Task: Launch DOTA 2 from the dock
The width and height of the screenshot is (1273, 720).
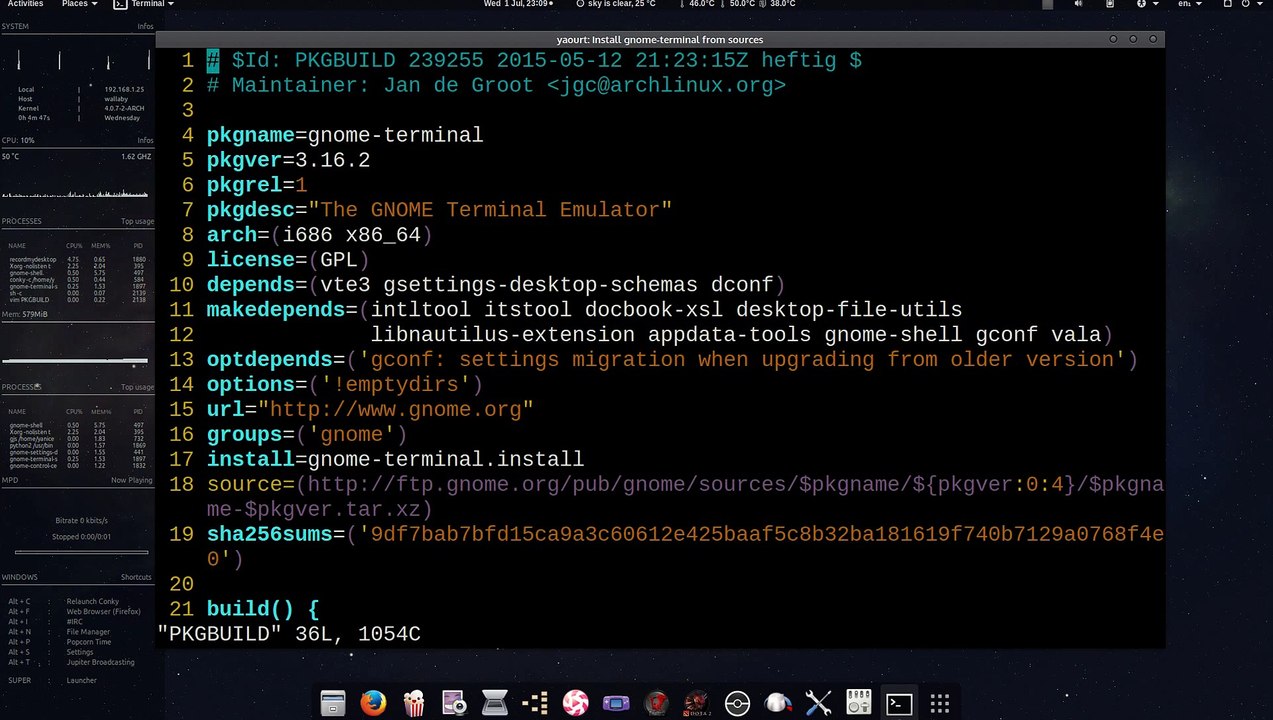Action: tap(697, 703)
